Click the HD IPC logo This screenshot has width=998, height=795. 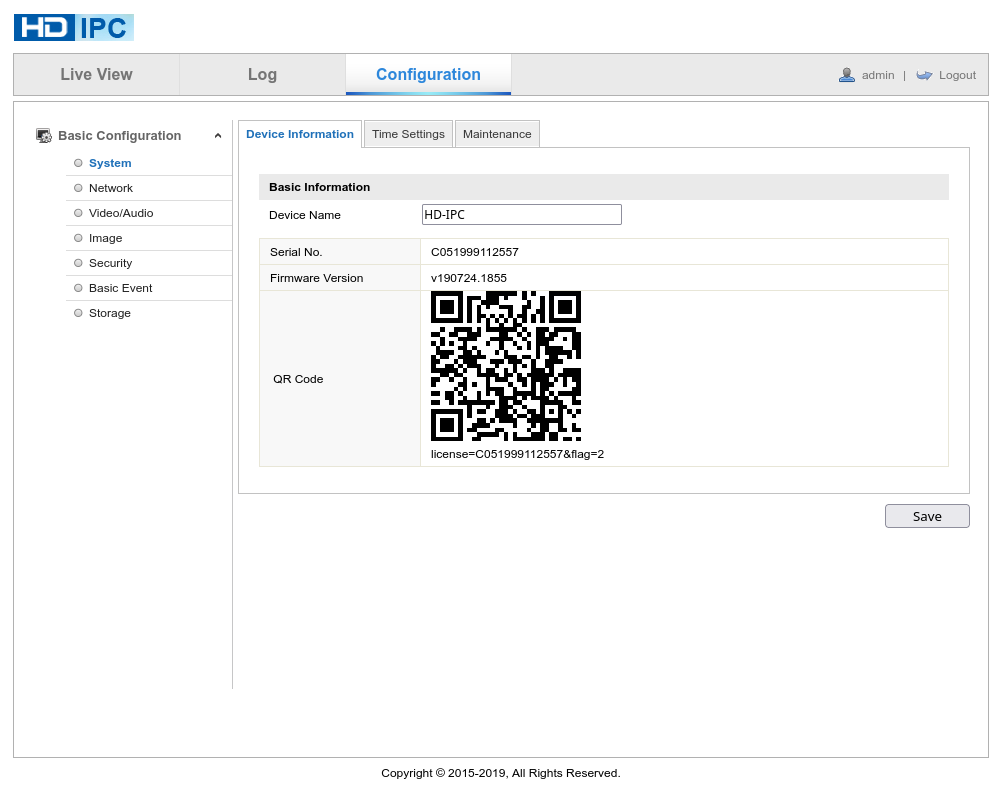click(x=73, y=27)
